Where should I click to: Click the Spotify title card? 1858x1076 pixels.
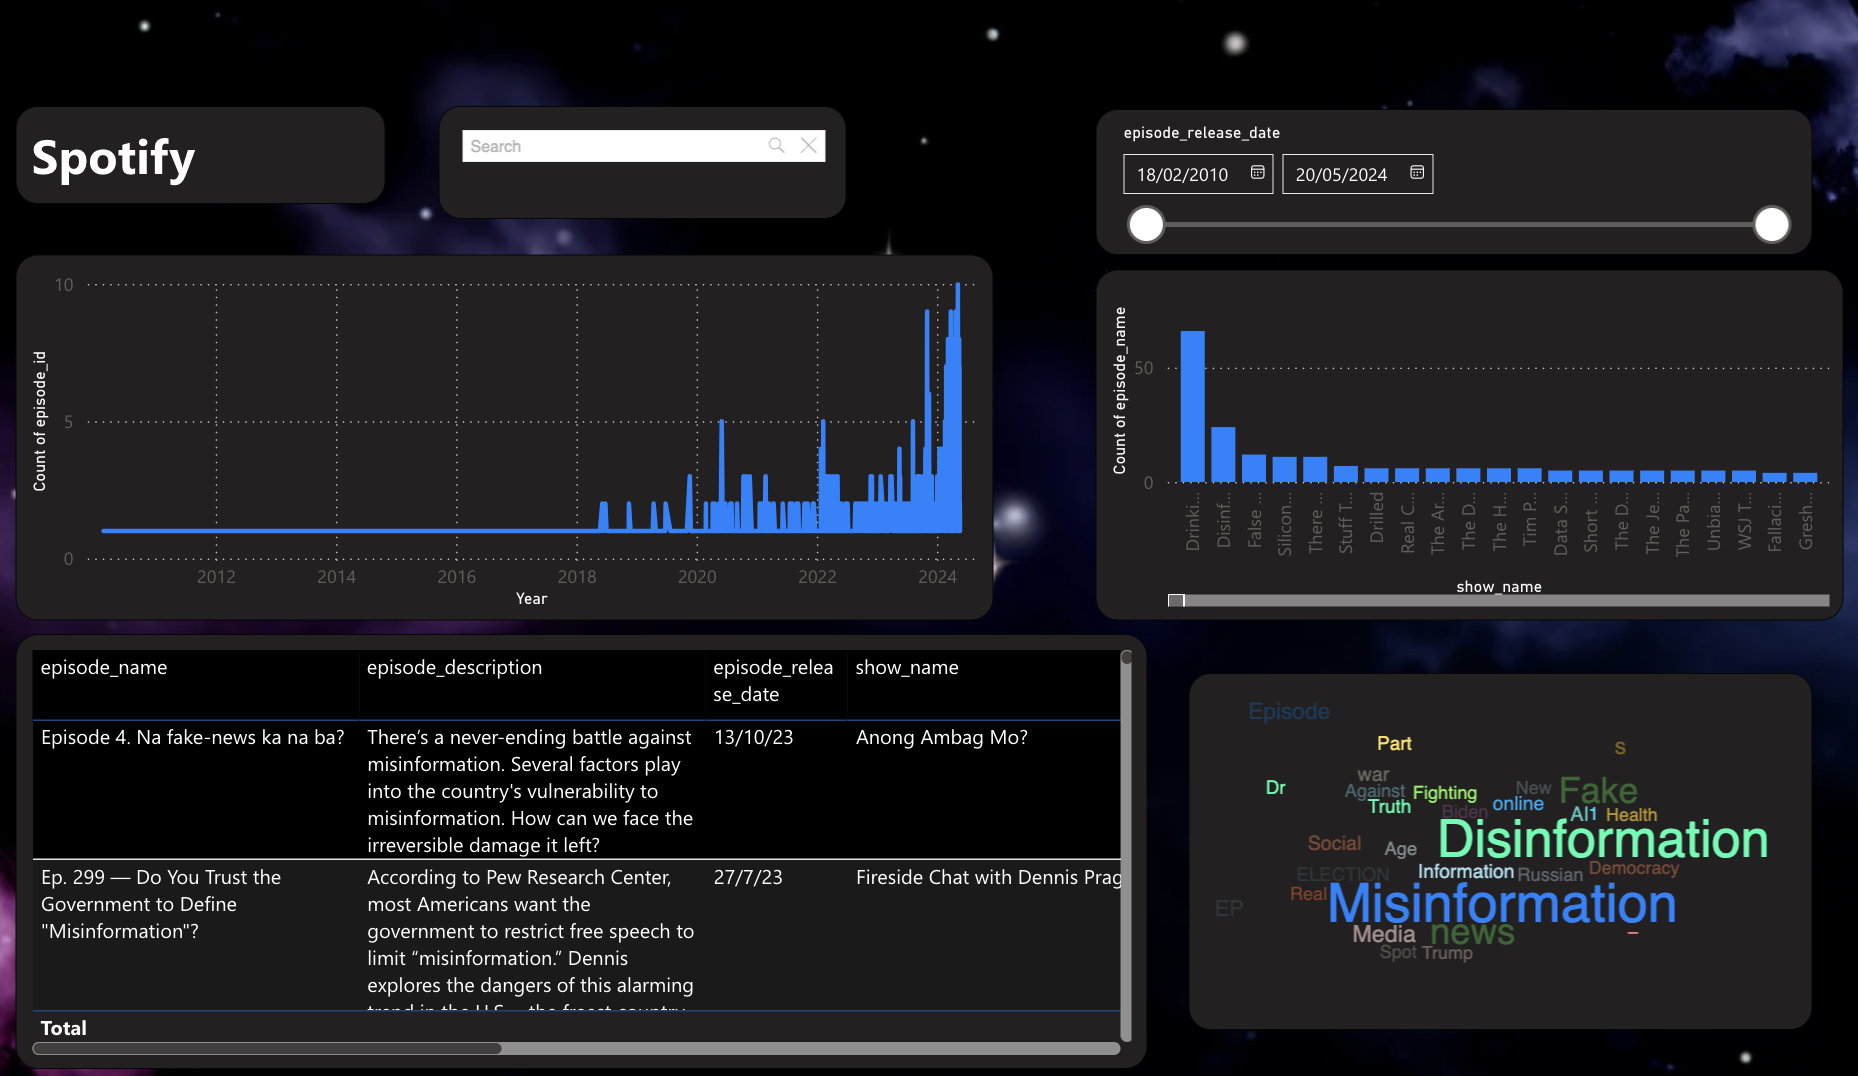pyautogui.click(x=200, y=156)
